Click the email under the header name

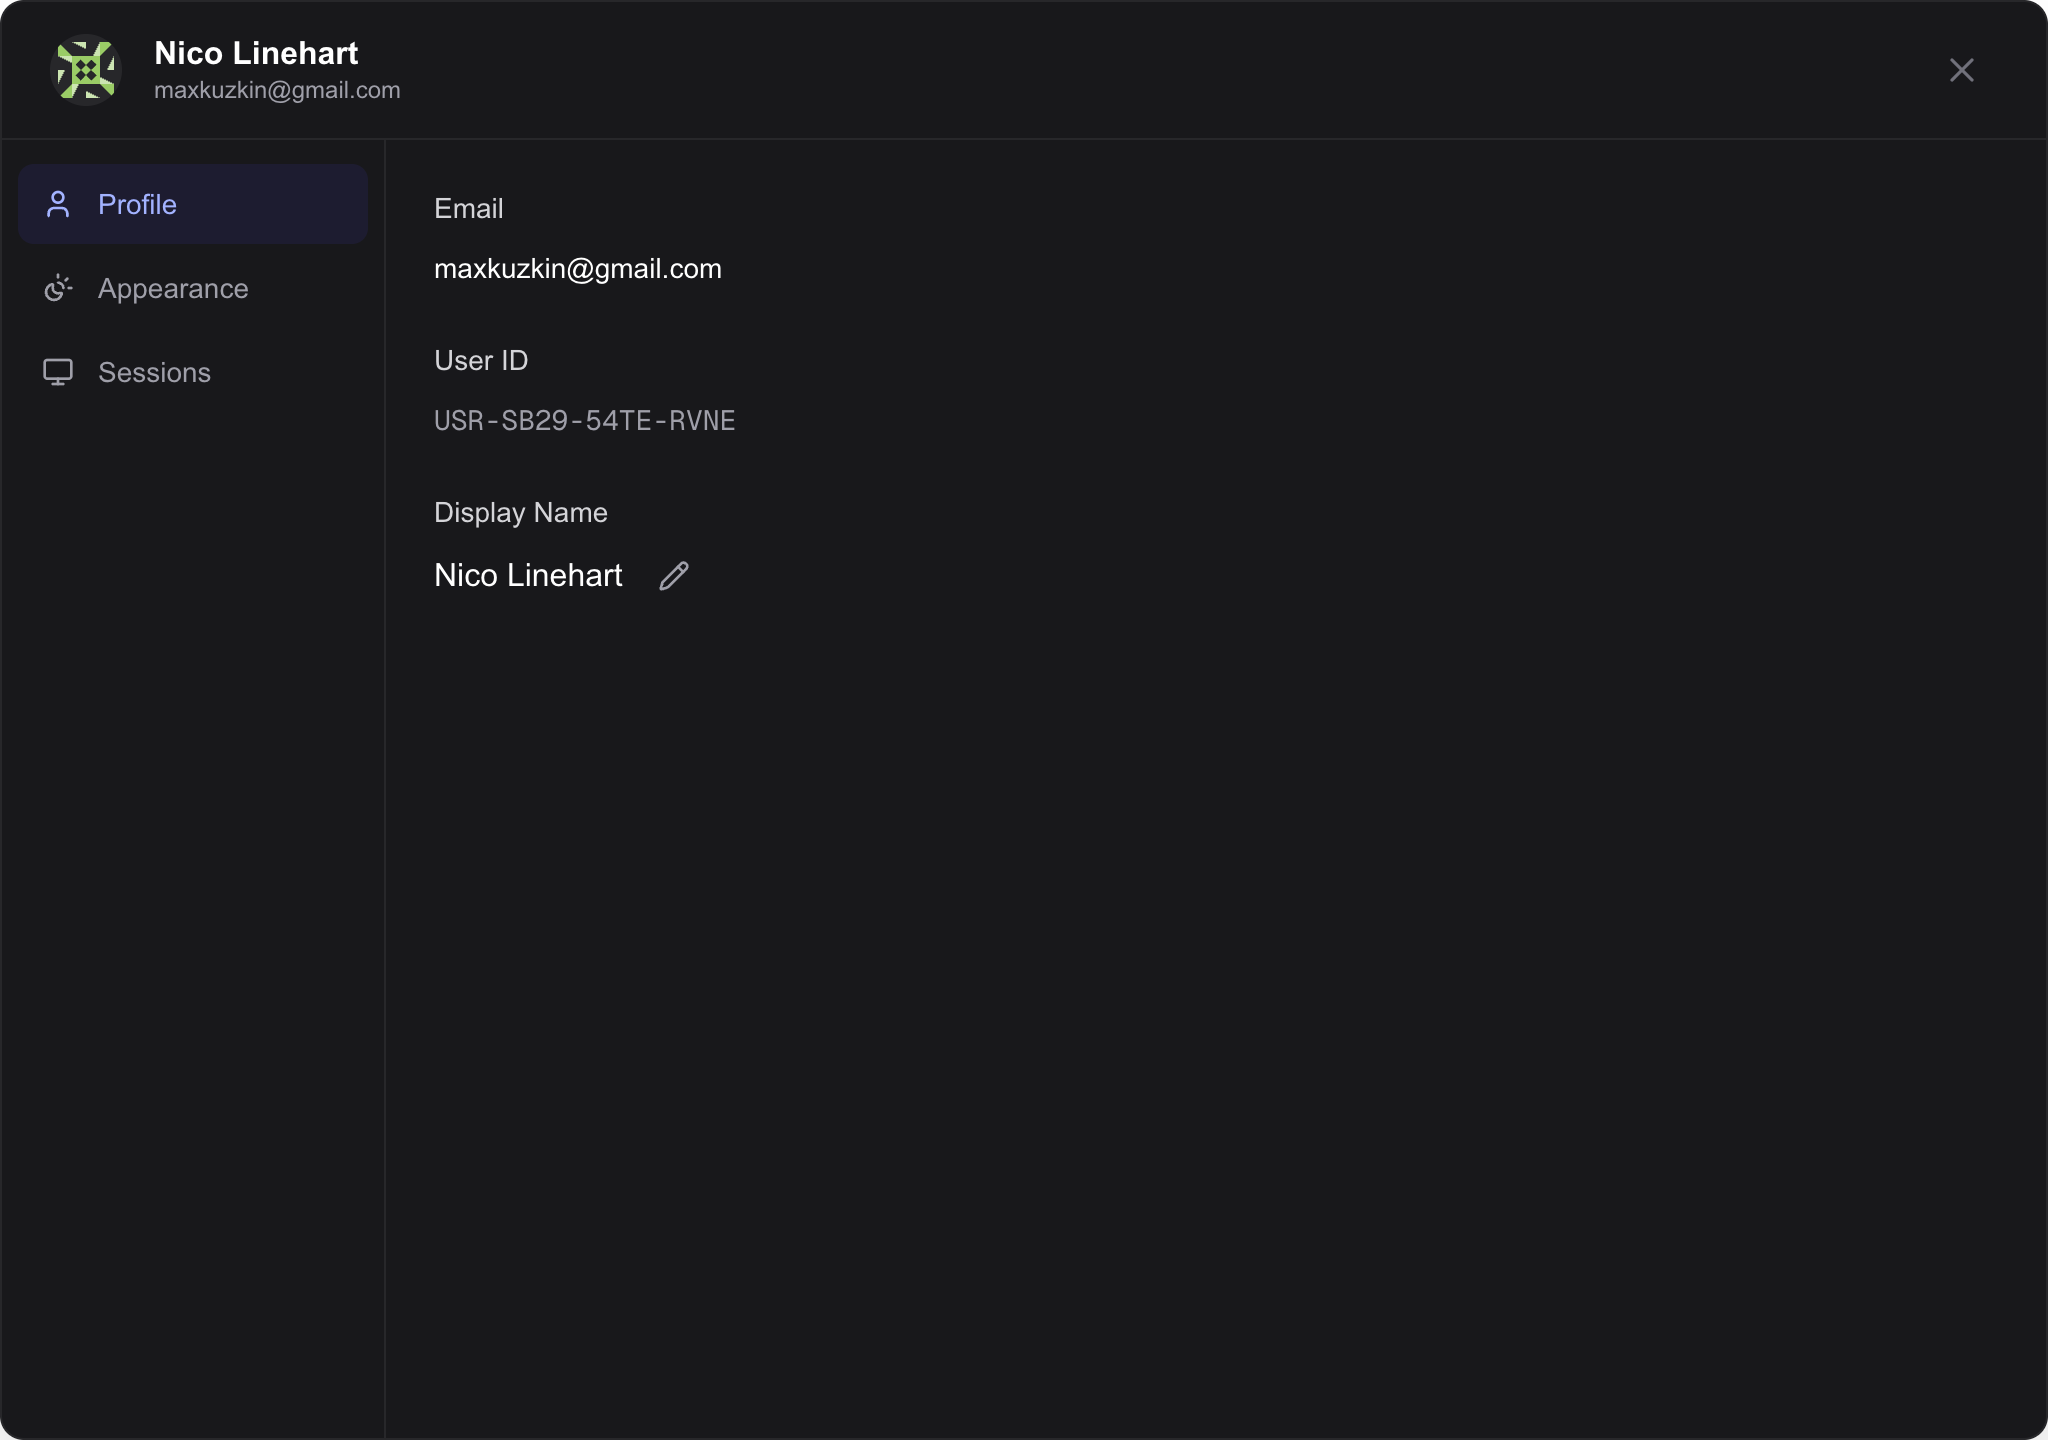click(x=277, y=89)
